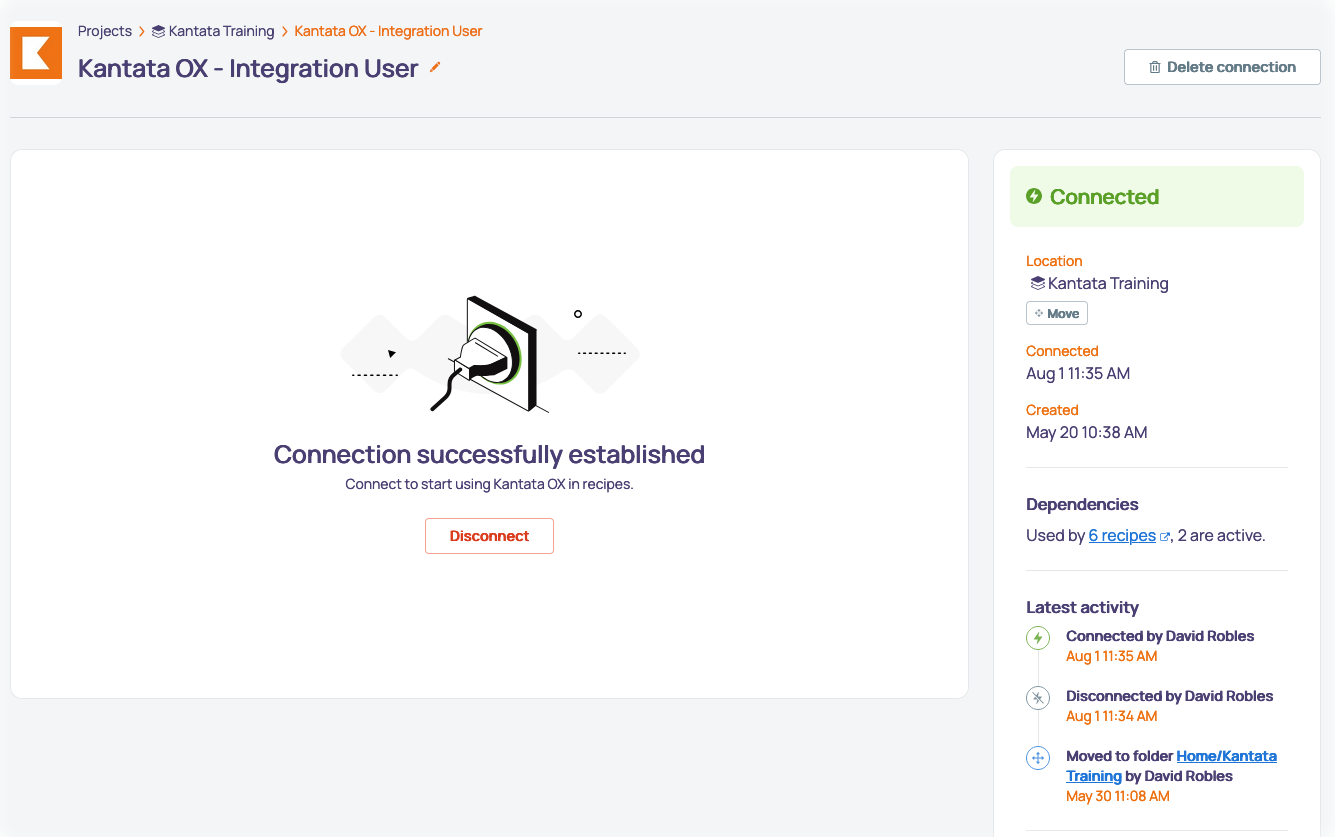Click the Kantata OX - Integration User breadcrumb
The image size is (1335, 837).
(388, 31)
